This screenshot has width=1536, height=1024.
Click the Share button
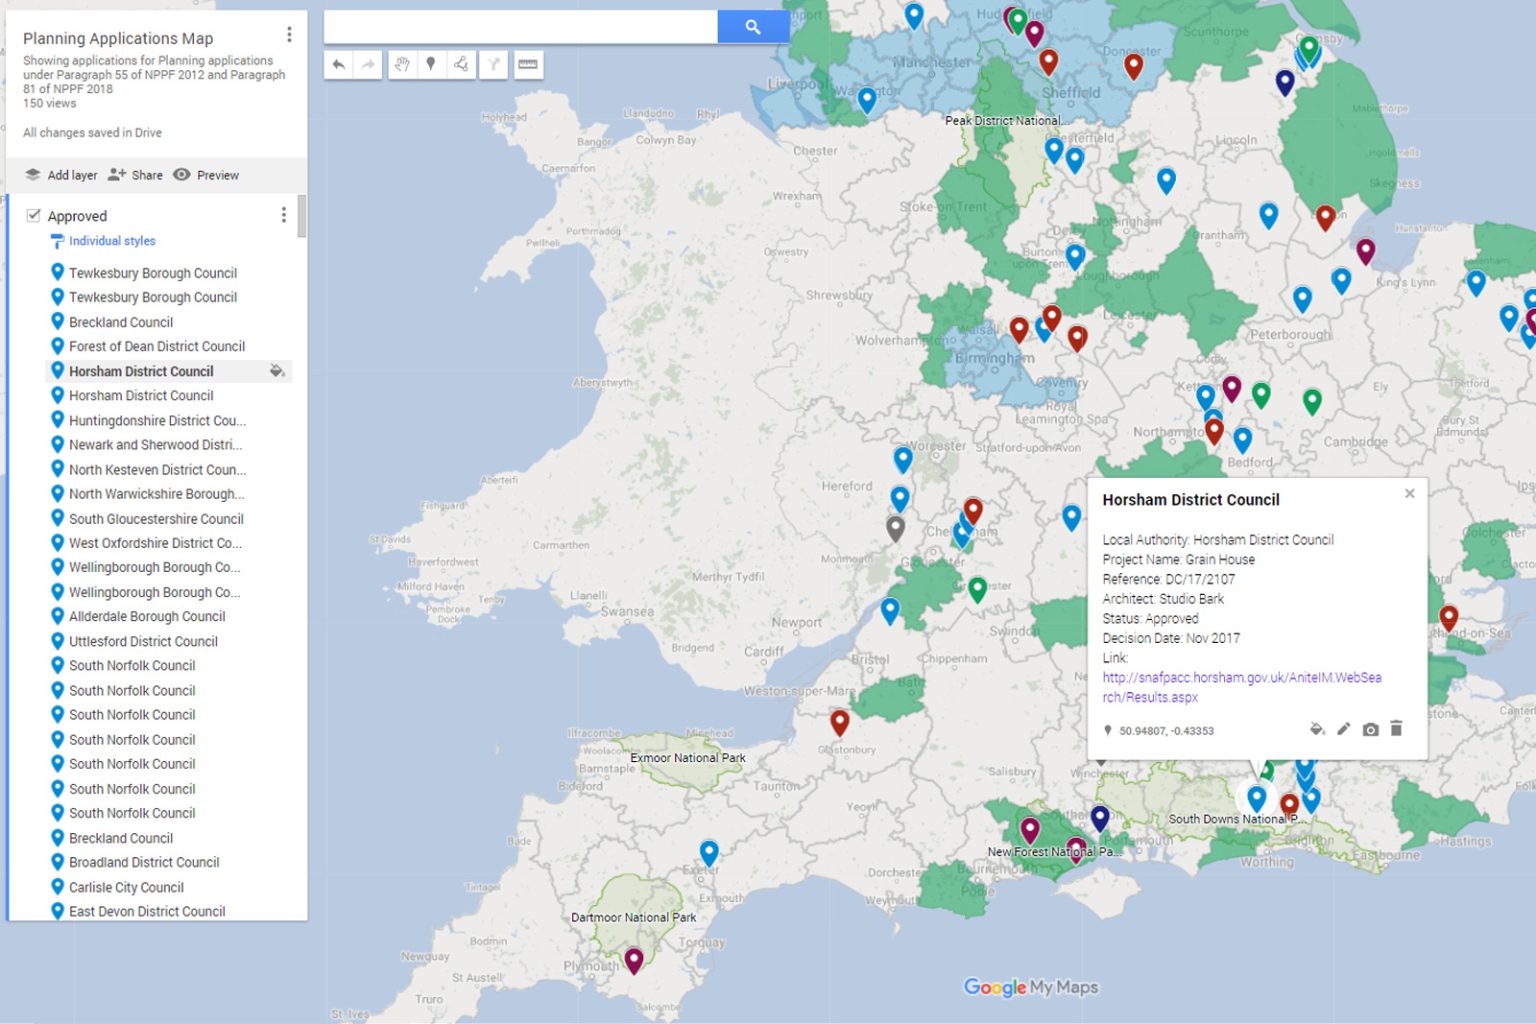(135, 175)
